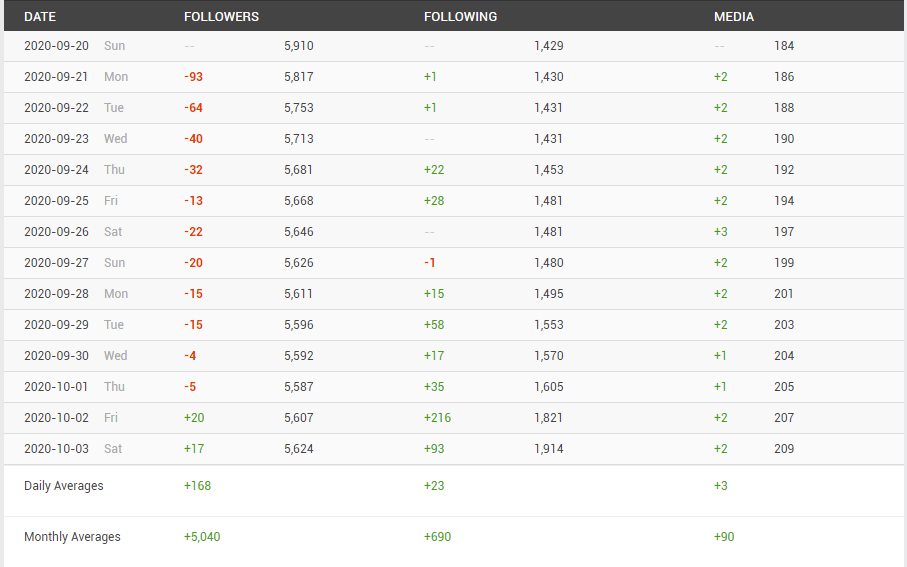The height and width of the screenshot is (567, 907).
Task: Click the +3 media change on Saturday
Action: tap(721, 232)
